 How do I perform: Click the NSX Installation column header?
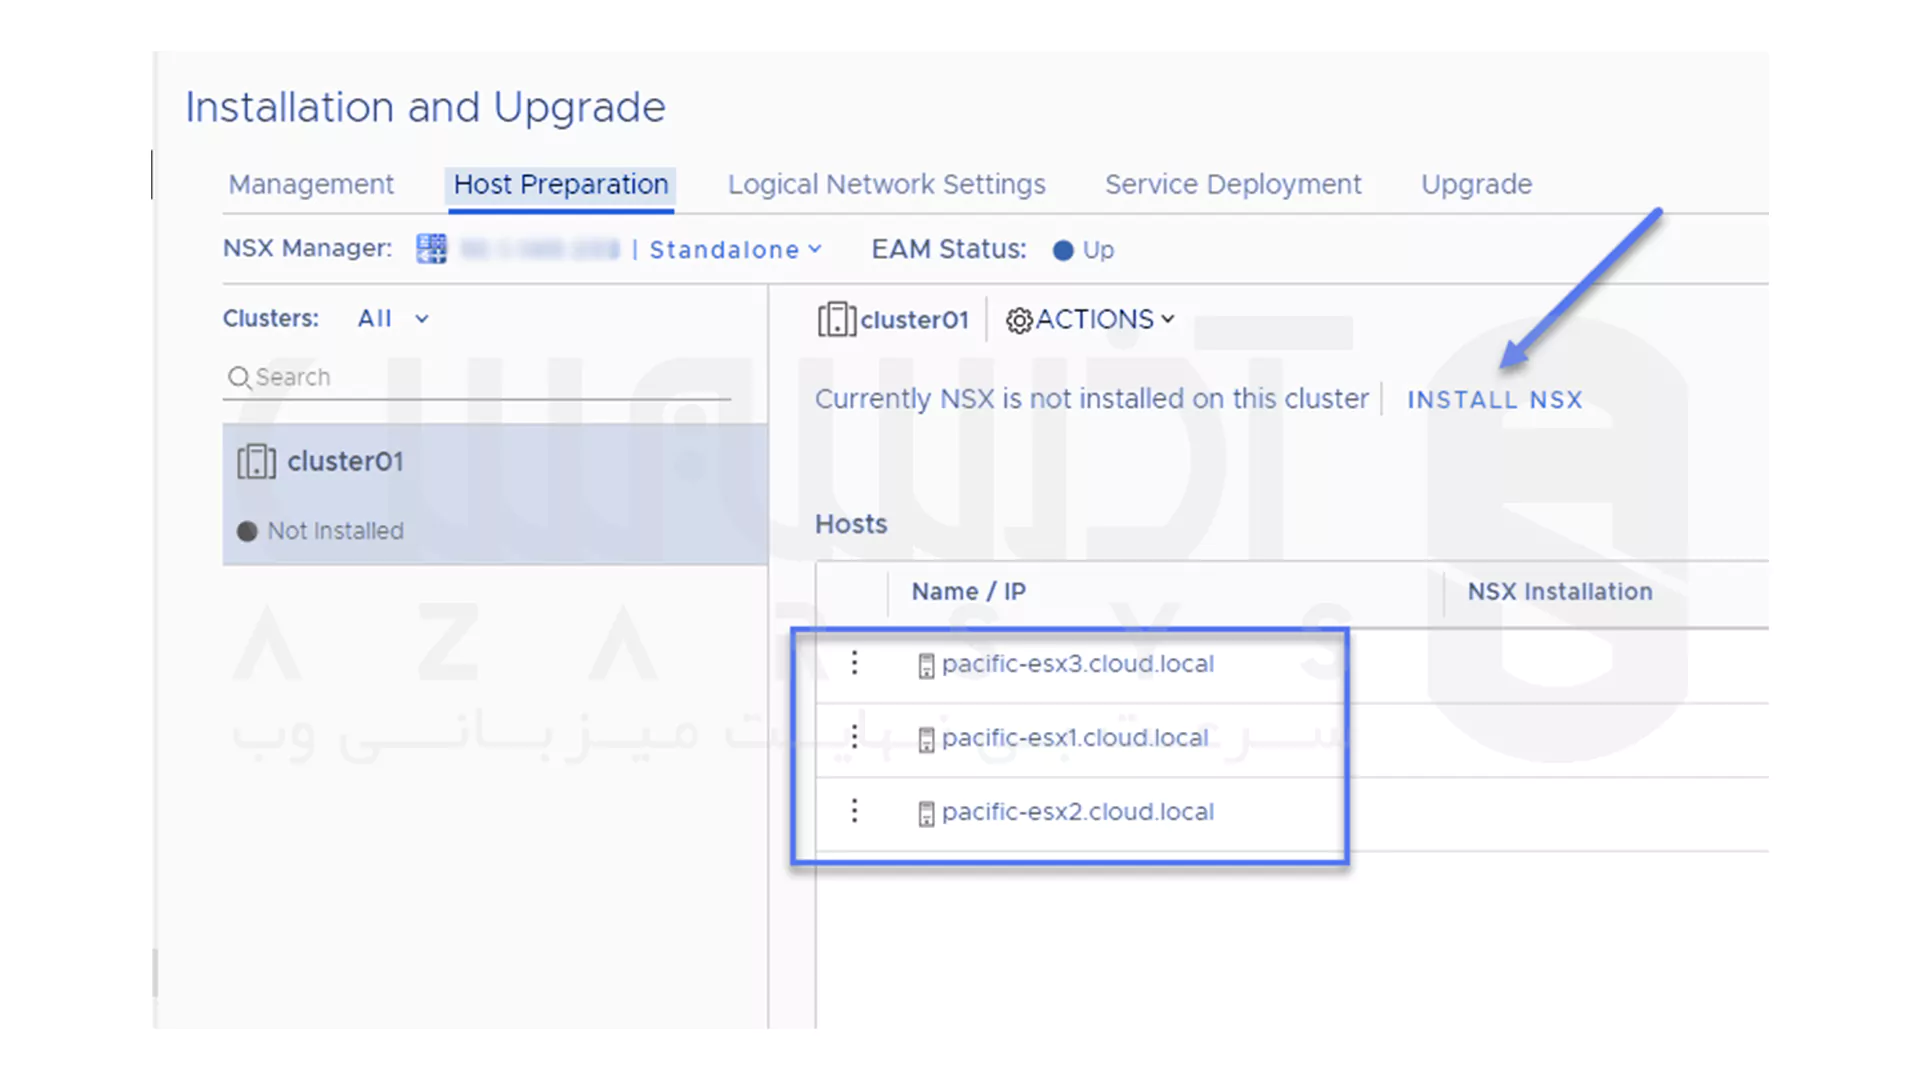coord(1559,592)
